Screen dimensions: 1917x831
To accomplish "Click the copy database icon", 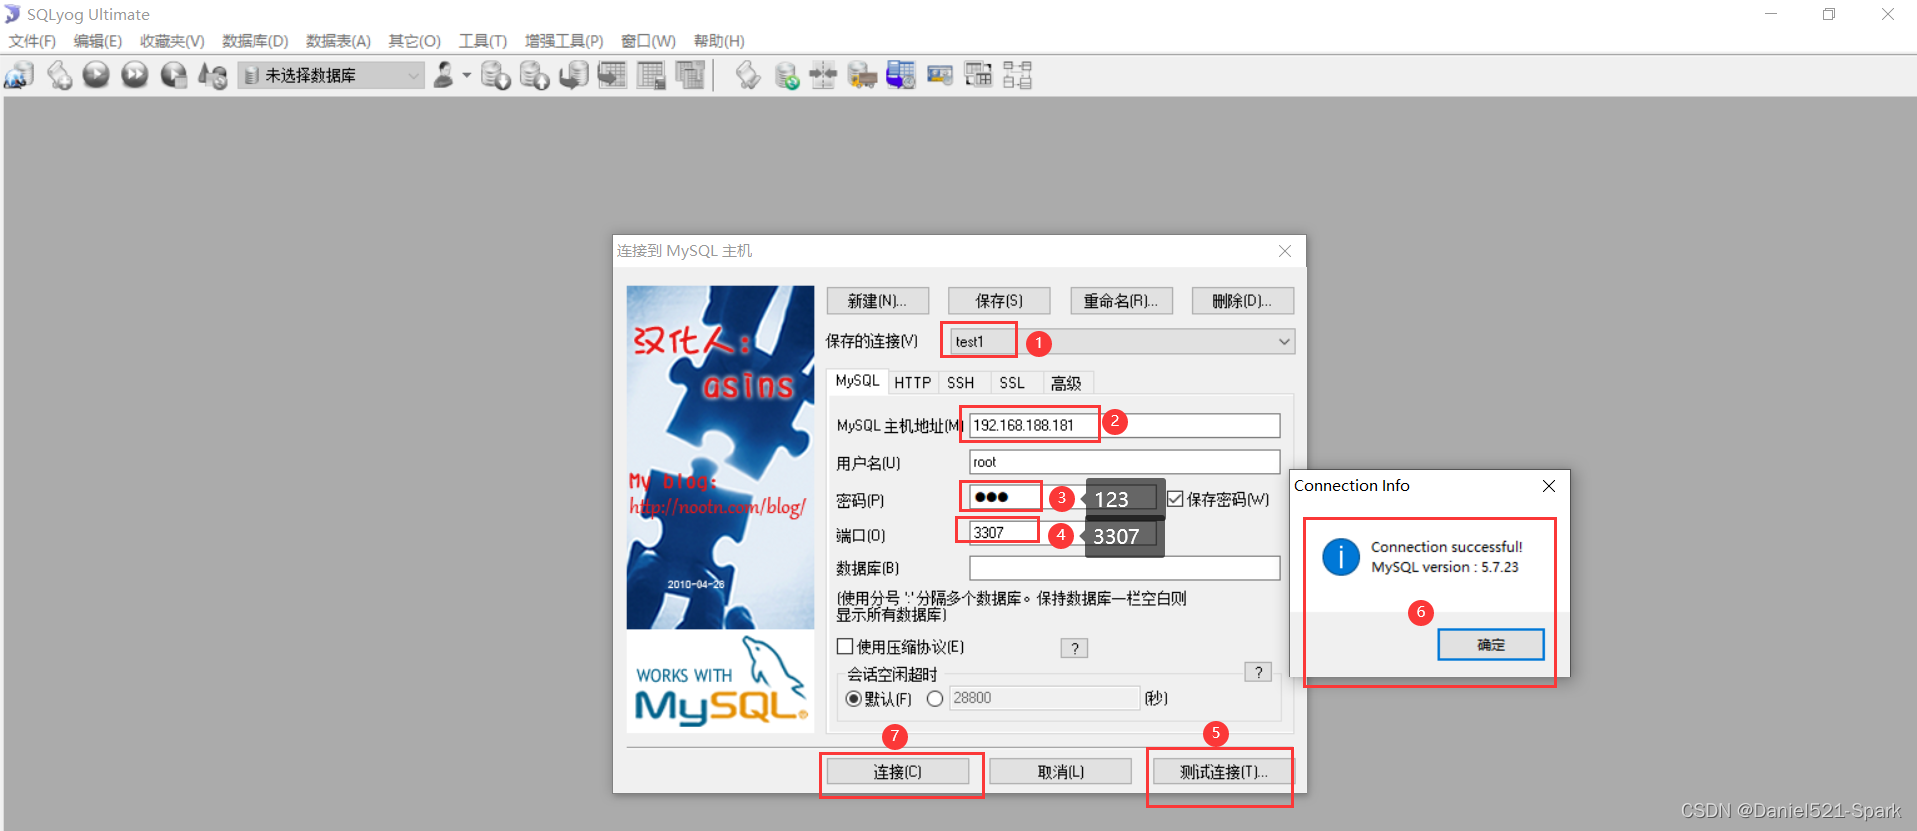I will click(573, 75).
